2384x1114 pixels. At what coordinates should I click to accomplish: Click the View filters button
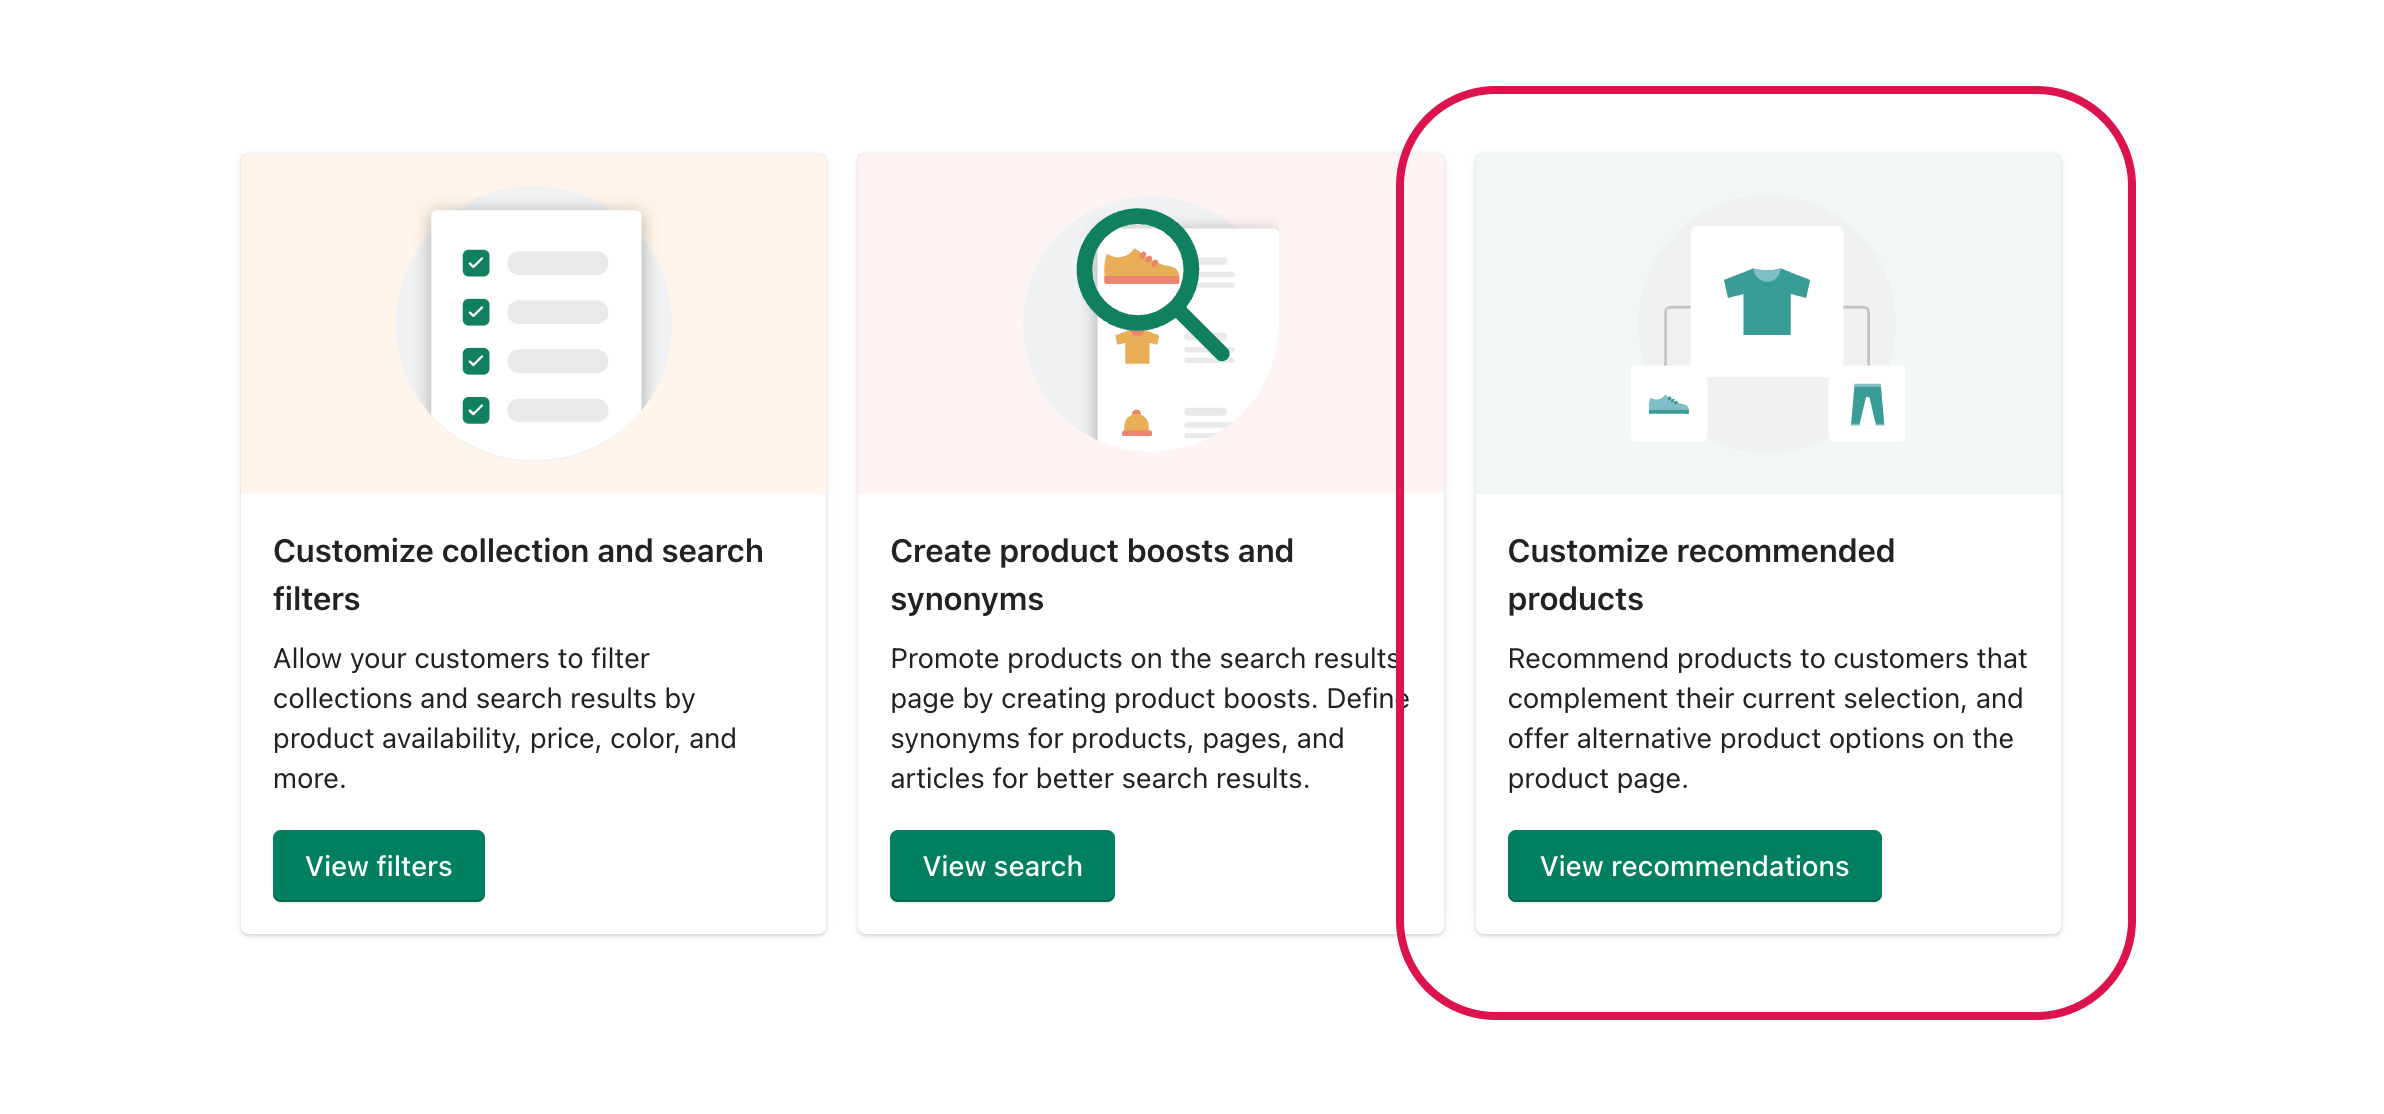pos(378,865)
